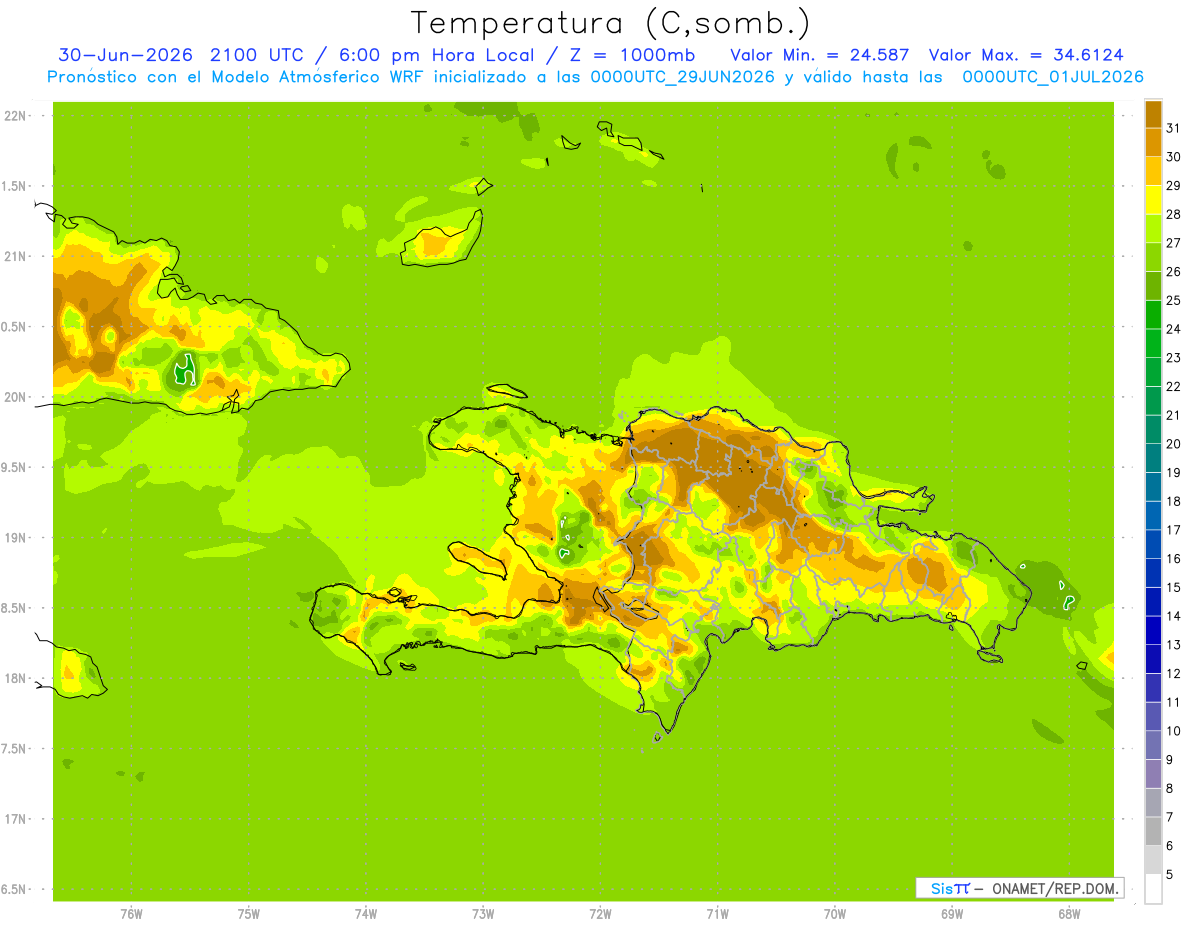Viewport: 1200px width, 927px height.
Task: Click the '21N' latitude axis label
Action: (x=14, y=256)
